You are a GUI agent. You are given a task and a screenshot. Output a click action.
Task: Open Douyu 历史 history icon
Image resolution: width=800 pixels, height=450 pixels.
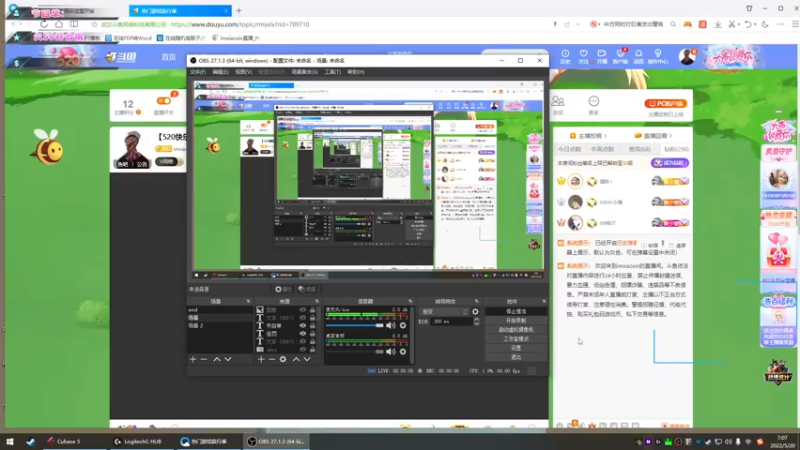(565, 56)
